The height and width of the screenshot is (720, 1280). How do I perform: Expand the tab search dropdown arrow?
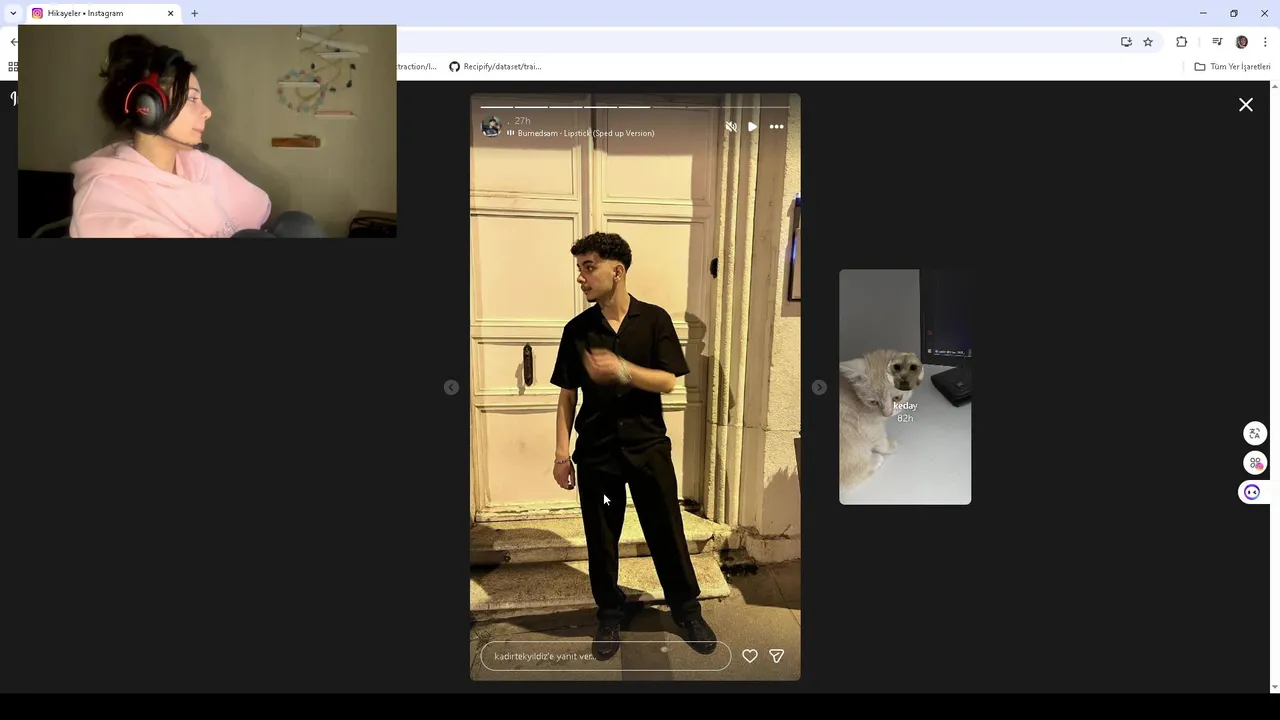click(x=13, y=13)
